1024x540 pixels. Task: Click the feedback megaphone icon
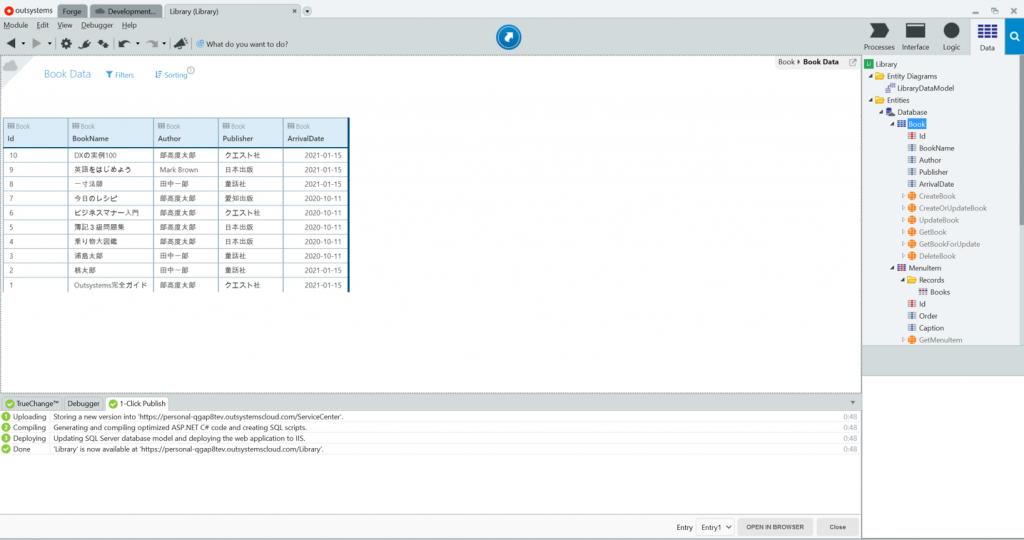click(x=180, y=44)
